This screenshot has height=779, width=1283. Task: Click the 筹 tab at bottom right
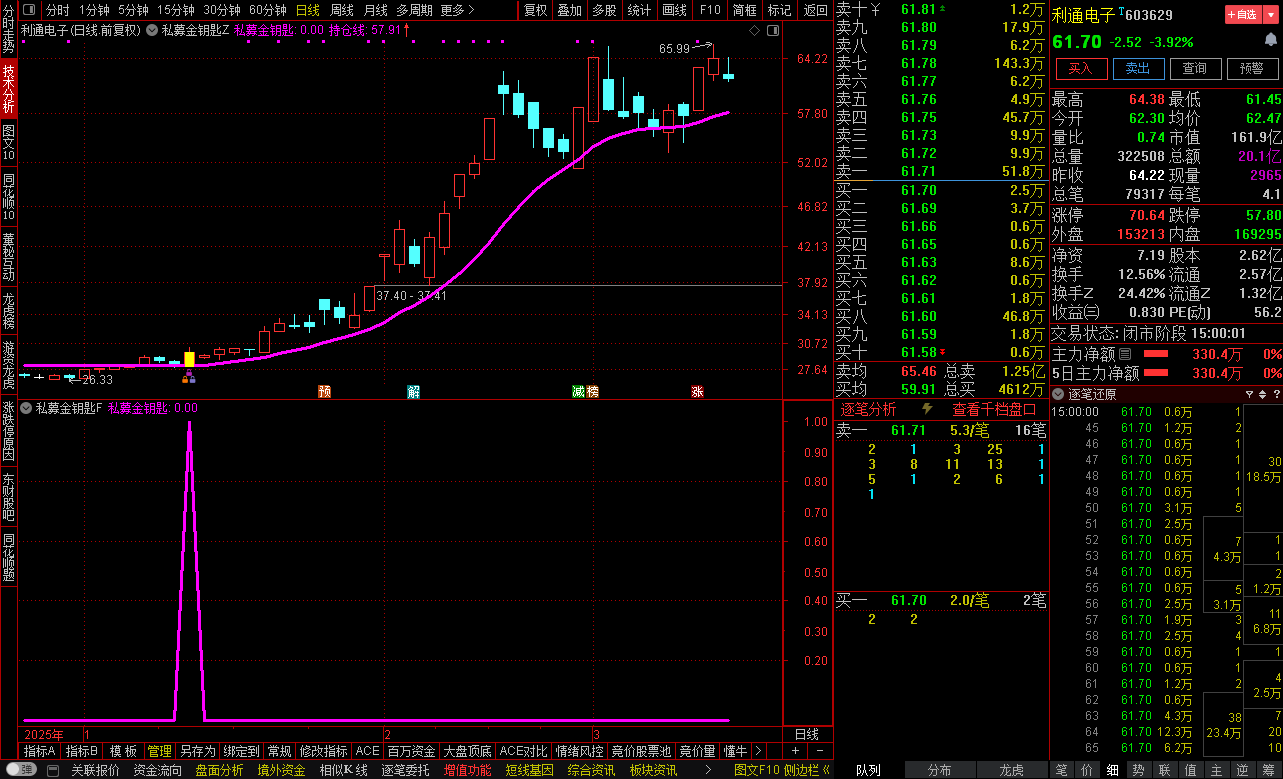[1269, 770]
